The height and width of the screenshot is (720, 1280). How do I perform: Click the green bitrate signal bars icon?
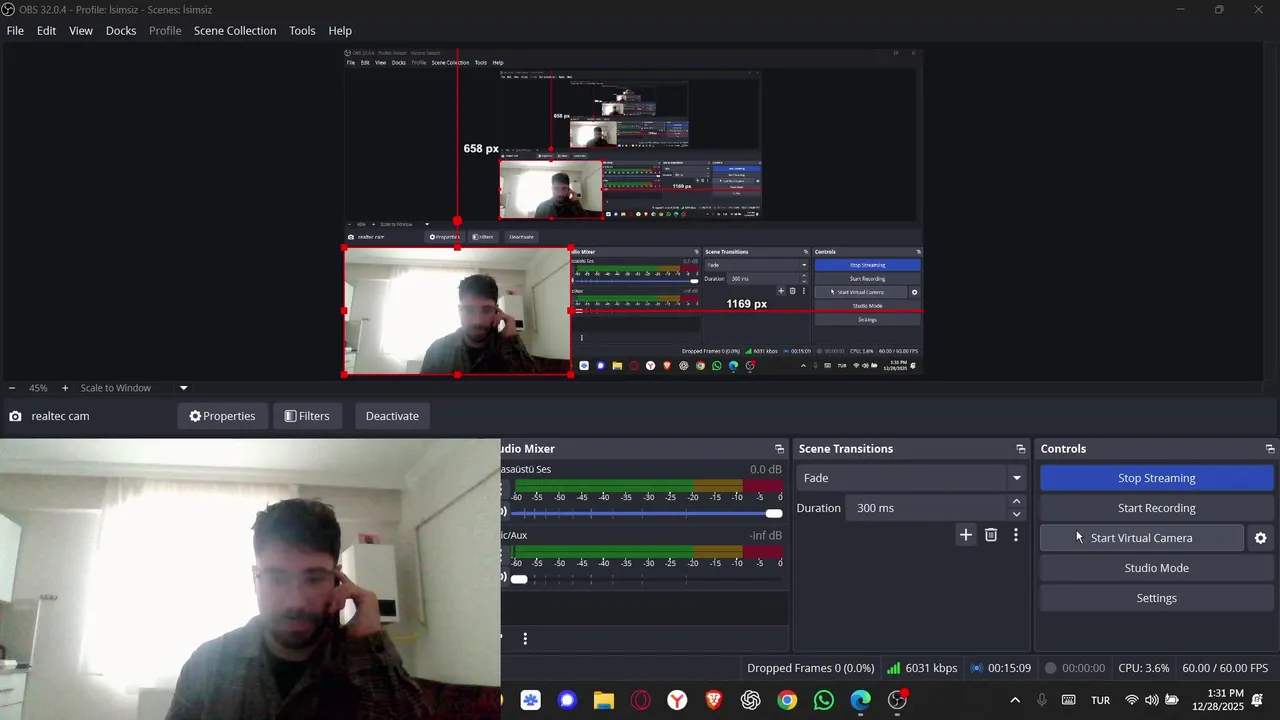coord(893,668)
